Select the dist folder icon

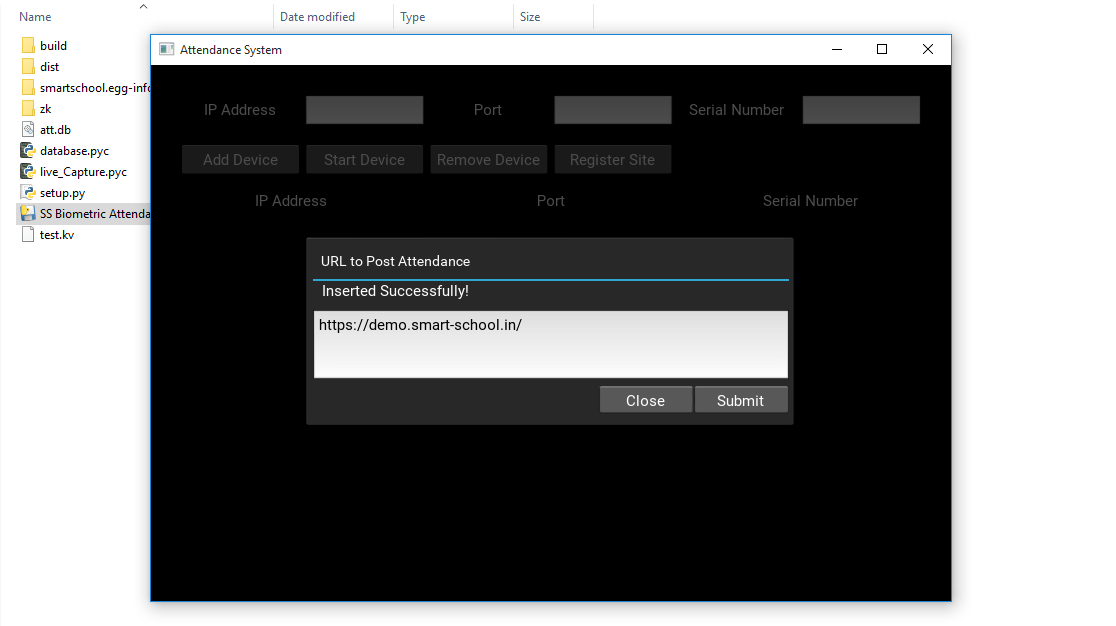(28, 67)
